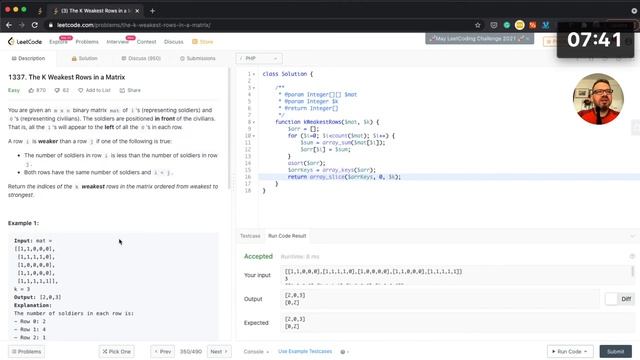Select the pinned LeetCode tab
The image size is (640, 360).
coord(40,11)
